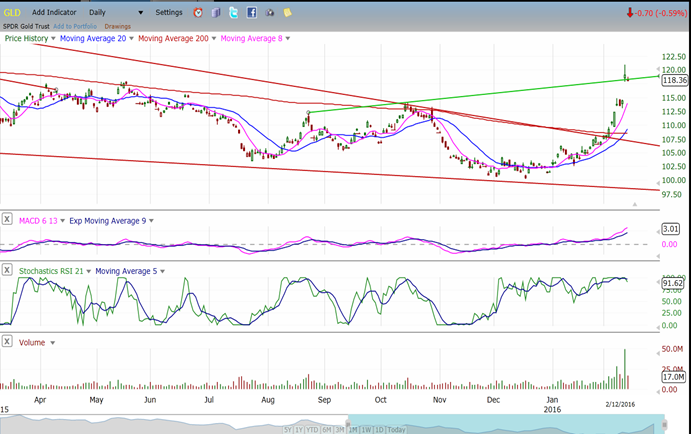Click the Add to Portfolio link
Viewport: 691px width, 434px height.
[73, 25]
